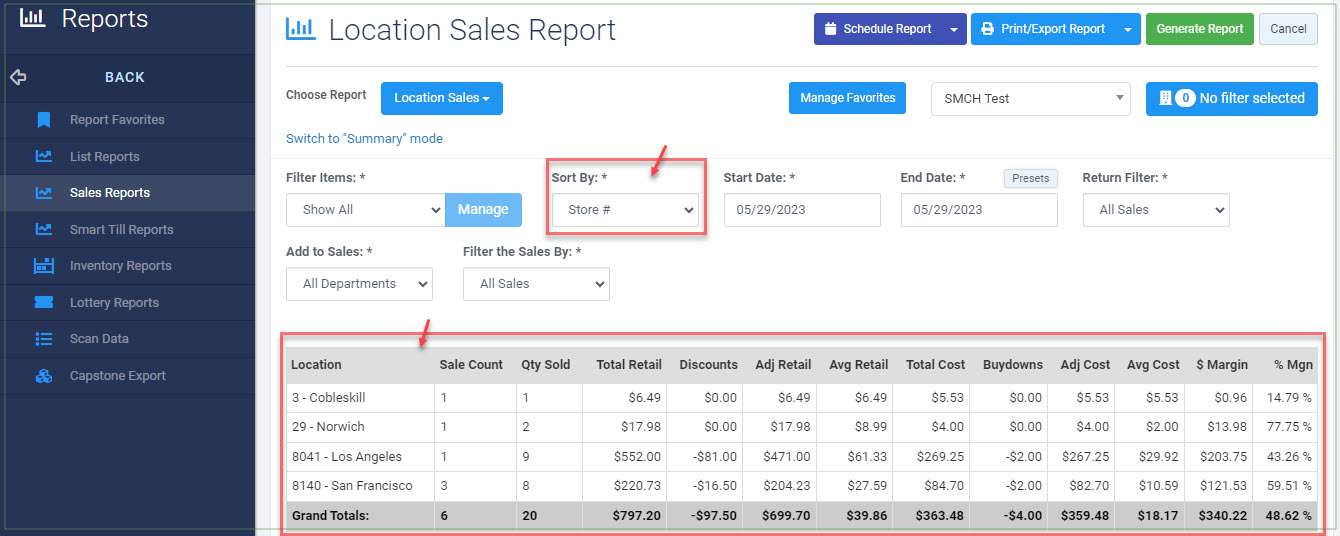Open the Sort By dropdown
Screen dimensions: 1340x536
(625, 210)
